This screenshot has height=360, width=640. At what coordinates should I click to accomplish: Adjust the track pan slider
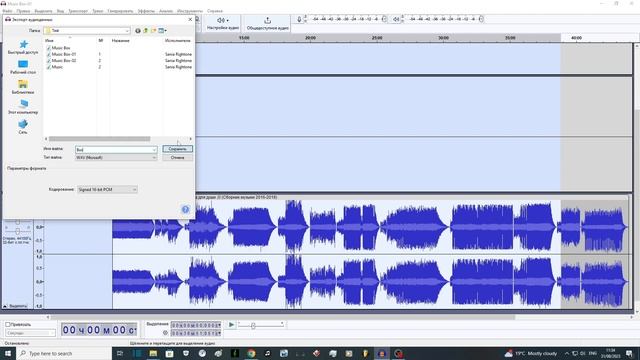[x=18, y=231]
